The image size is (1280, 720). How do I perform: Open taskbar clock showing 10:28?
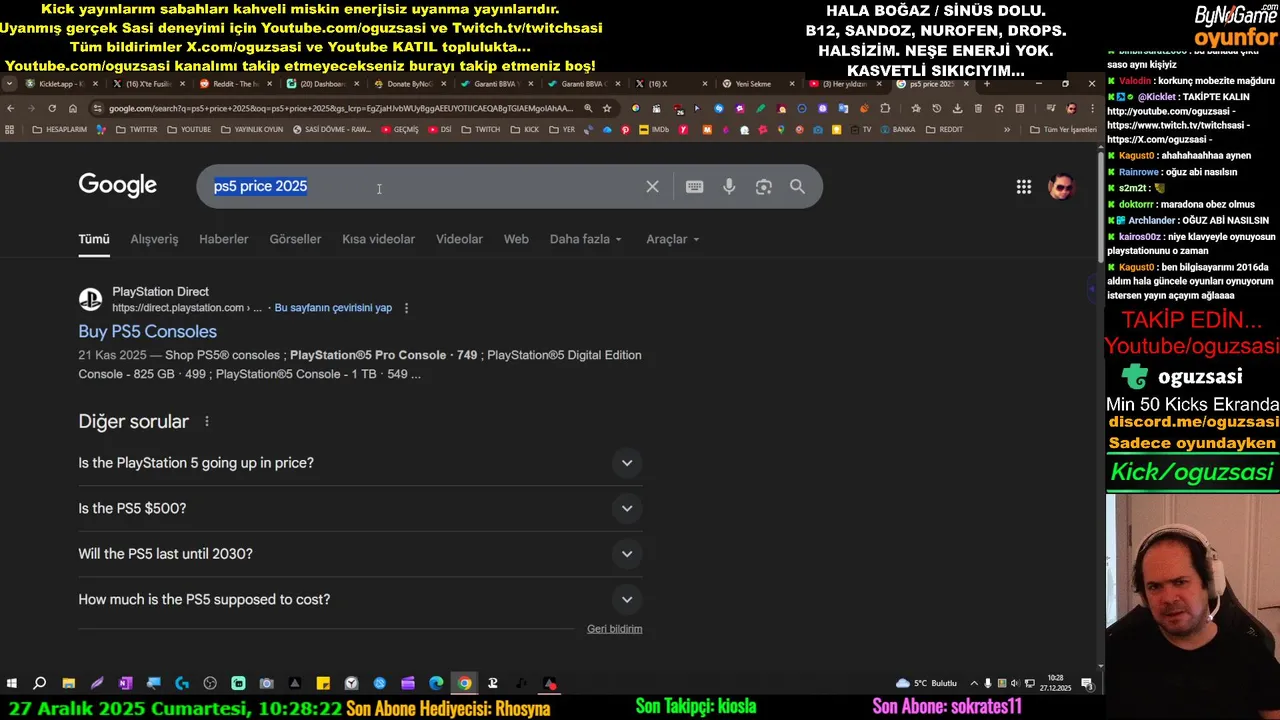point(1055,684)
